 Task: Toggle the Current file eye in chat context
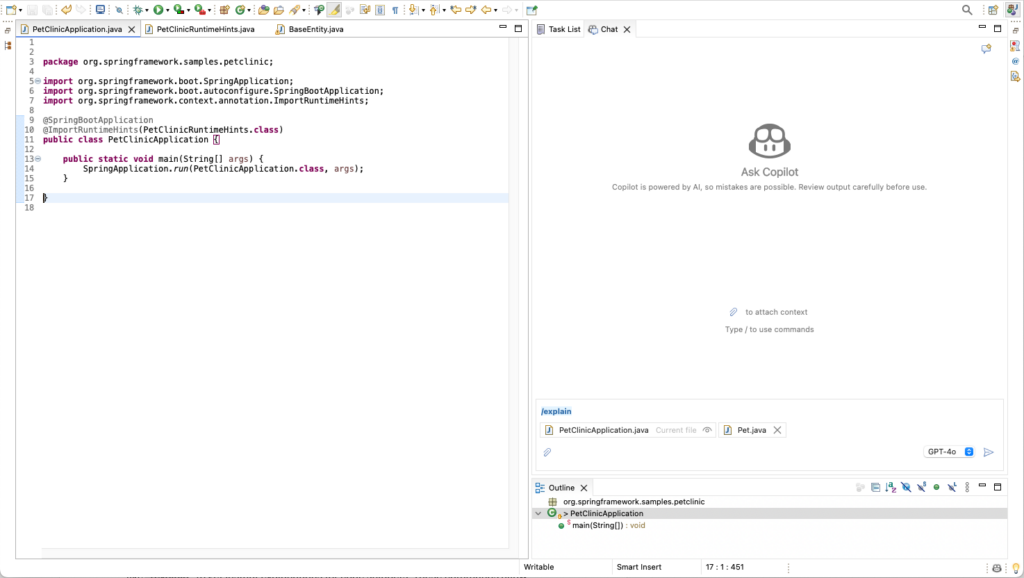point(707,429)
